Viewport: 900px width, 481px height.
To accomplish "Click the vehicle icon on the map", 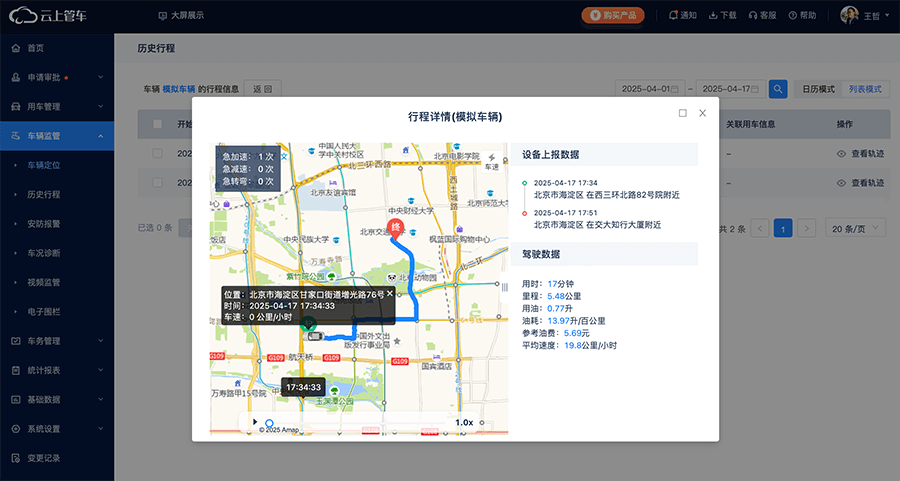I will [315, 336].
